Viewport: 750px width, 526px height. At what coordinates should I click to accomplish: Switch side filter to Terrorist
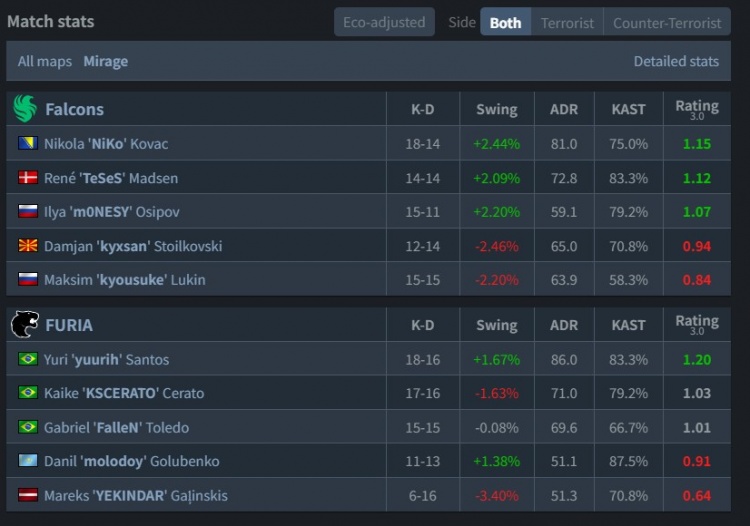[567, 22]
